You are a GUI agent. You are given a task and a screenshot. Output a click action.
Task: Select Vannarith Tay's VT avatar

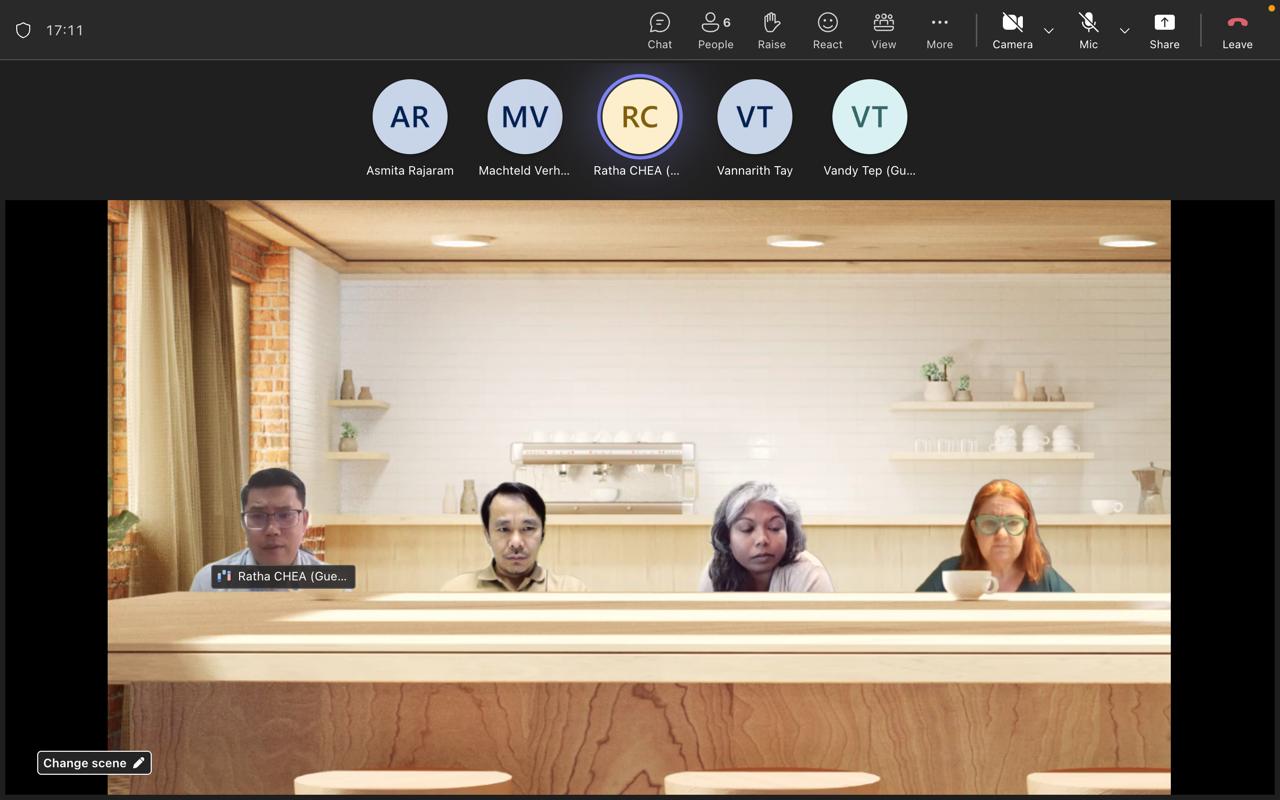point(754,117)
